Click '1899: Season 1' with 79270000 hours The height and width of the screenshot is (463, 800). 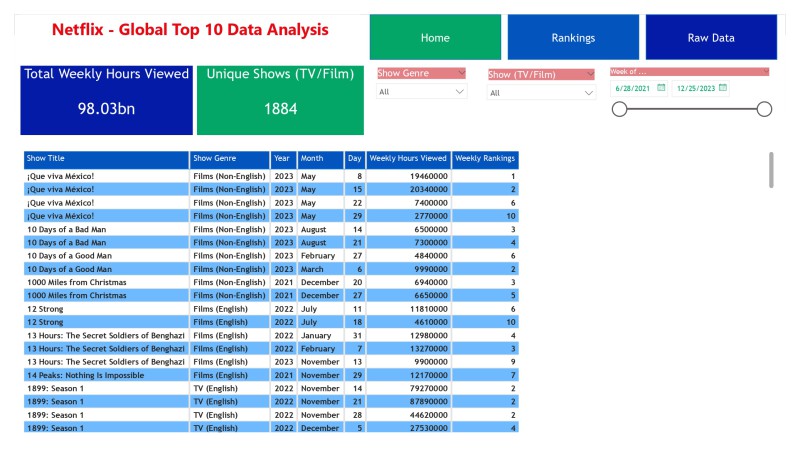(x=56, y=388)
